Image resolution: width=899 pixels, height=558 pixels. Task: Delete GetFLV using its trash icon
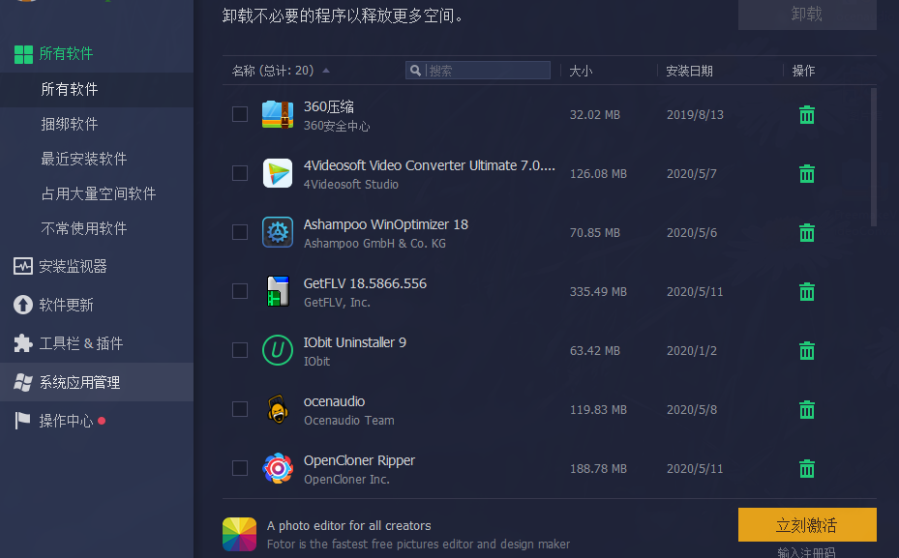click(807, 292)
